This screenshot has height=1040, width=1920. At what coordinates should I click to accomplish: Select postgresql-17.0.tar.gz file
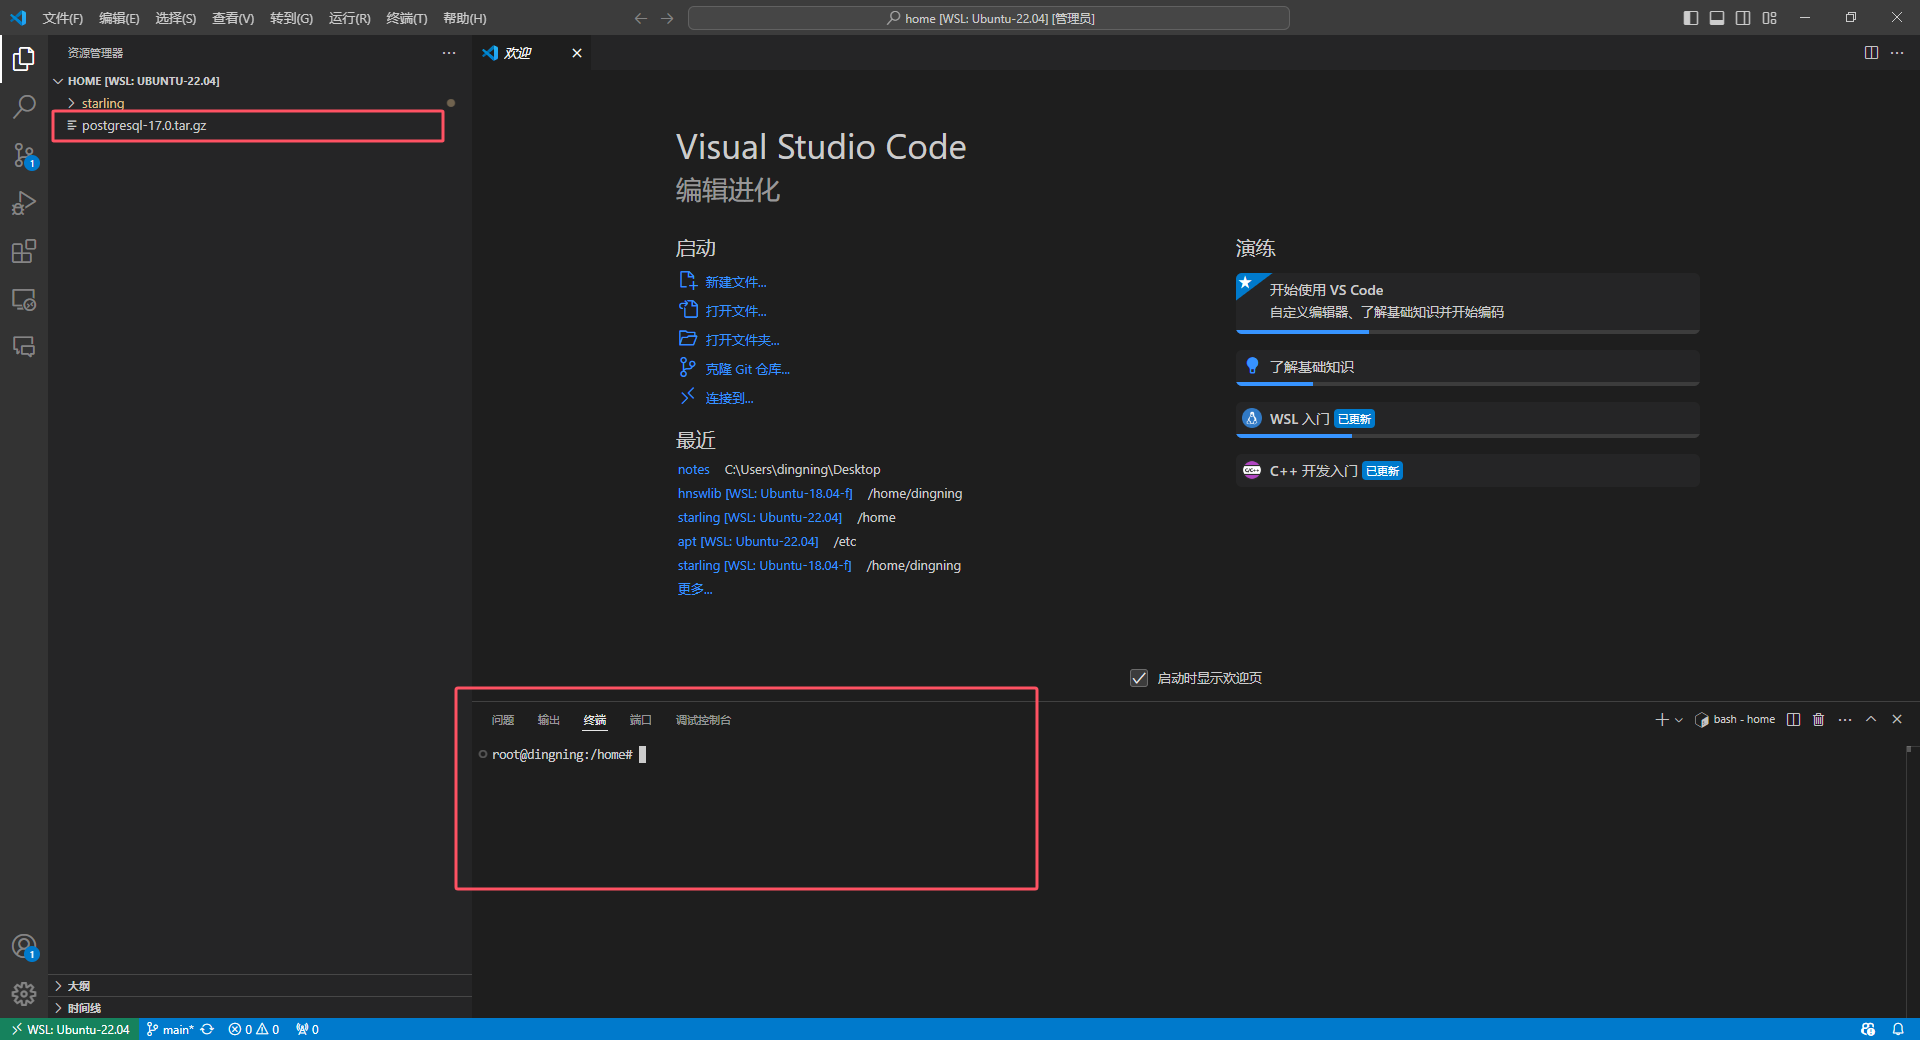(144, 125)
